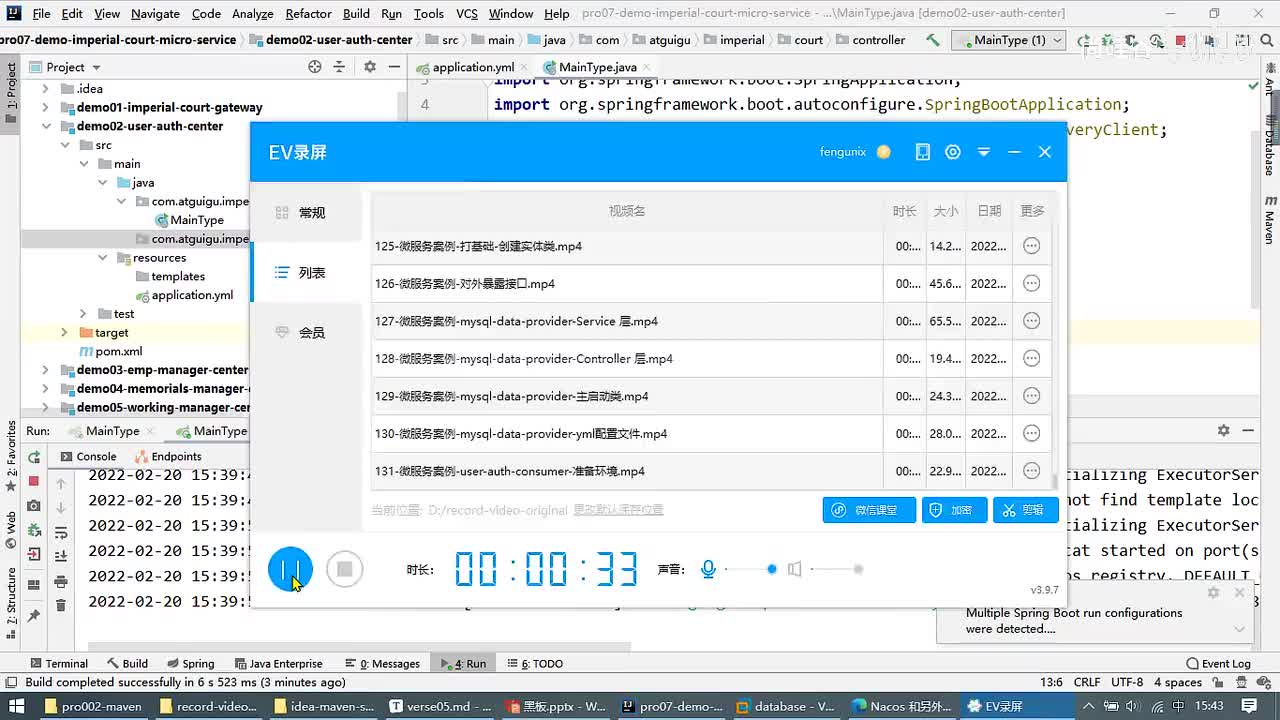The height and width of the screenshot is (720, 1280).
Task: Expand the Spring Boot notification chevron
Action: coord(1240,629)
